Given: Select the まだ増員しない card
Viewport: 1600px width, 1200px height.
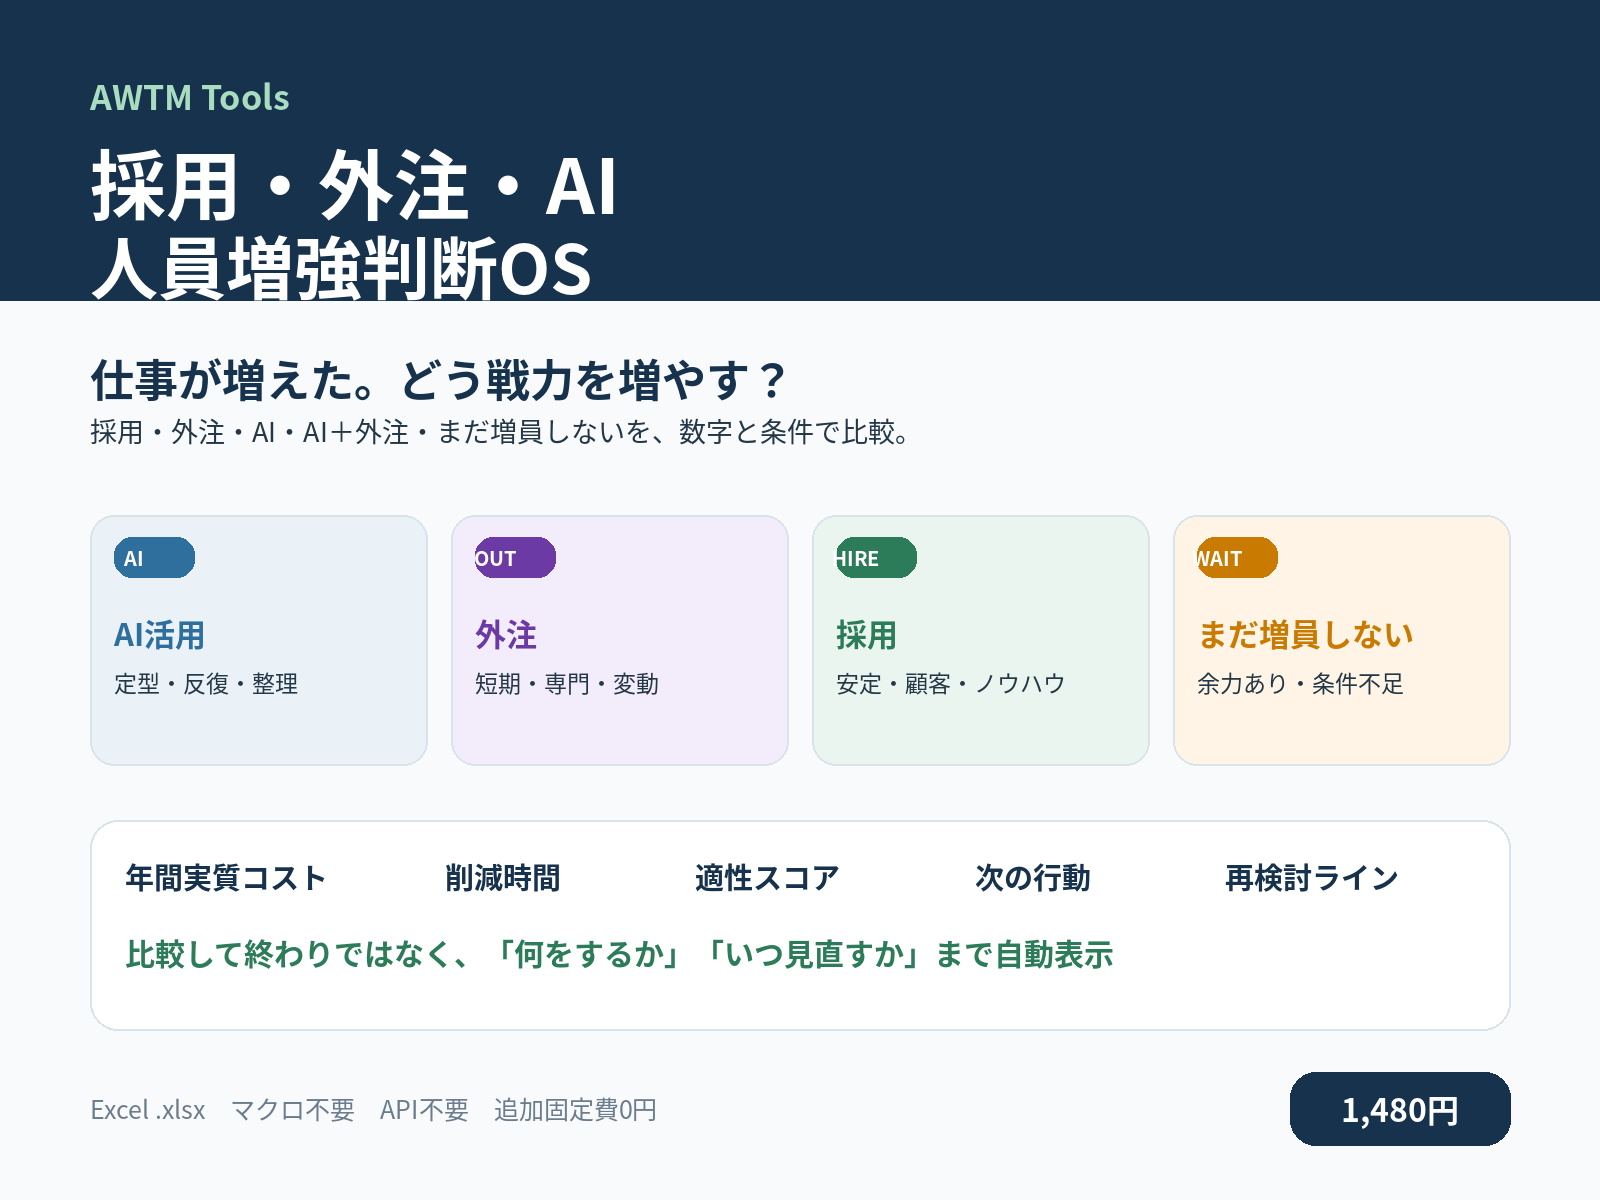Looking at the screenshot, I should 1342,640.
